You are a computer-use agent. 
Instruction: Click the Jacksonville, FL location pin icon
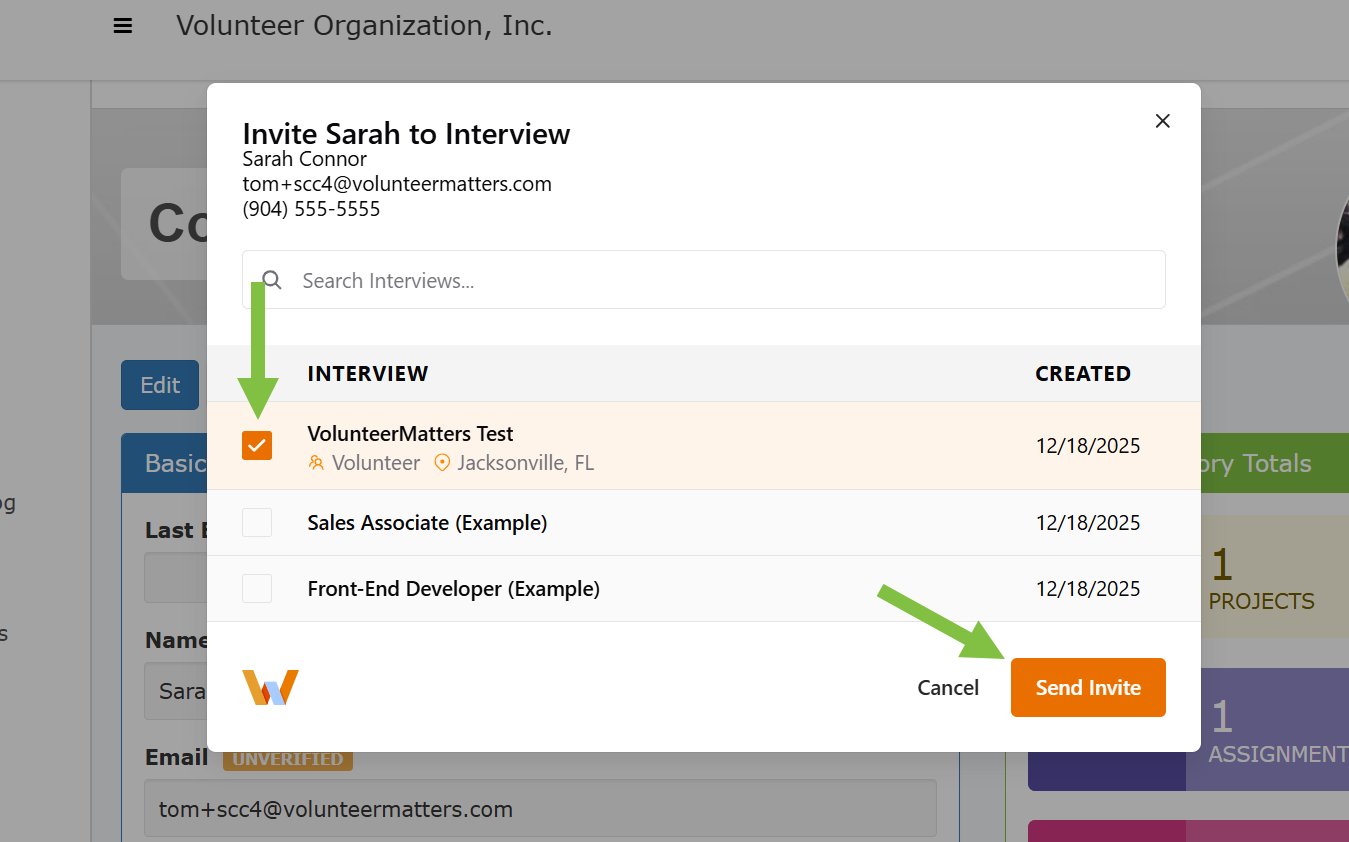(x=442, y=463)
